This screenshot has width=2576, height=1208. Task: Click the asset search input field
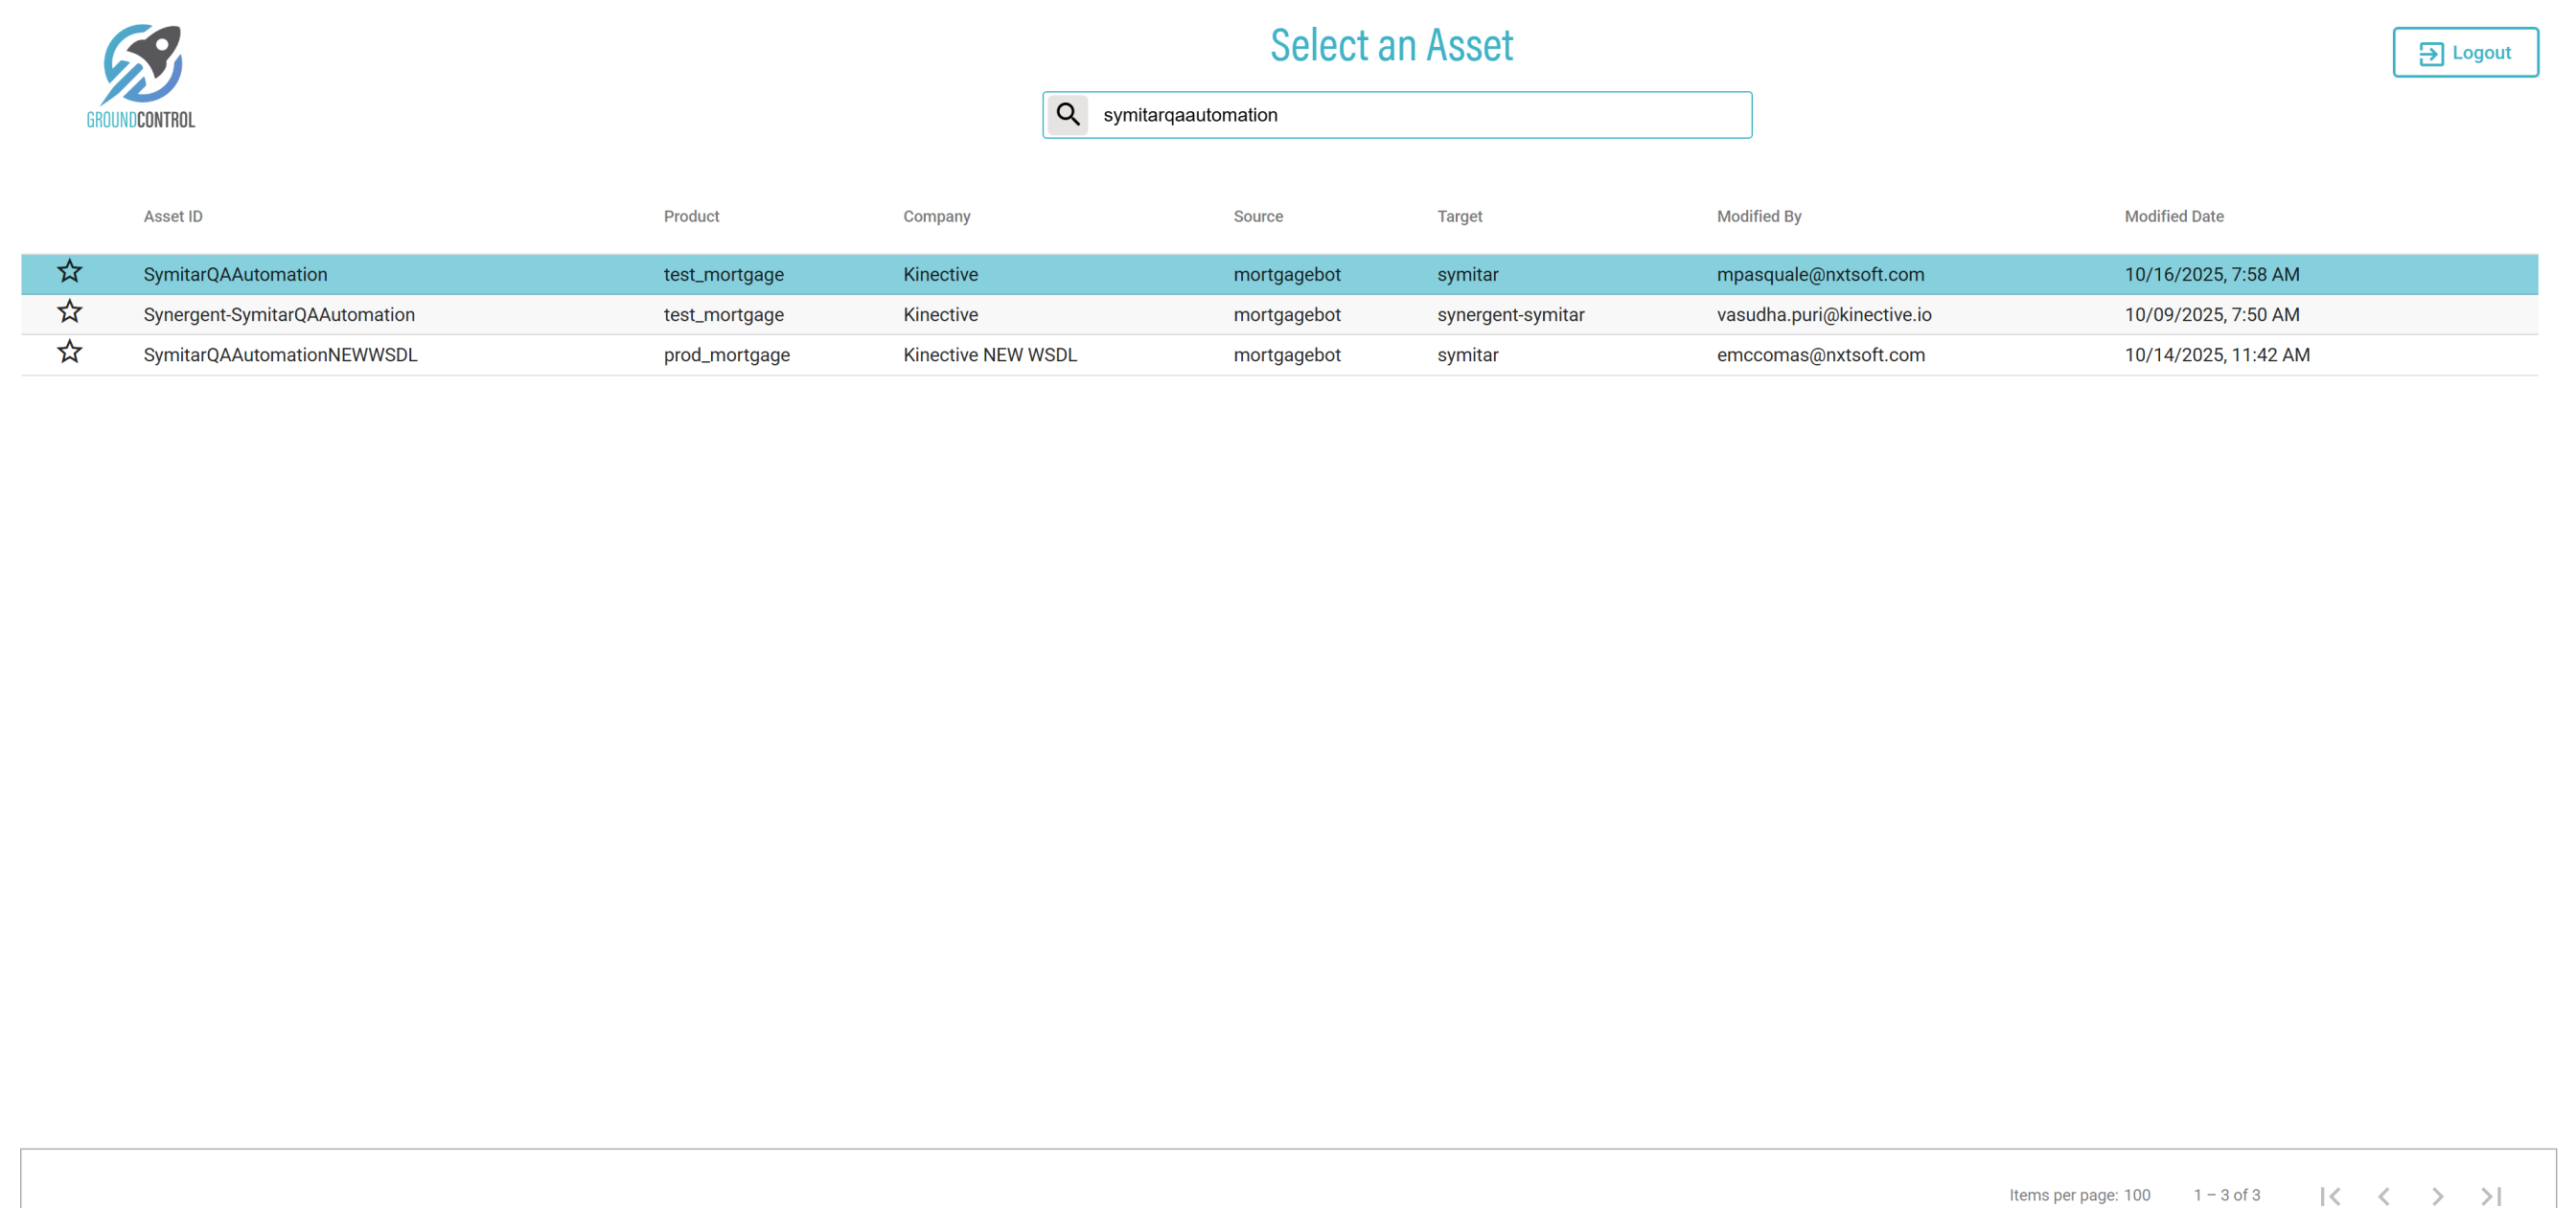tap(1418, 115)
